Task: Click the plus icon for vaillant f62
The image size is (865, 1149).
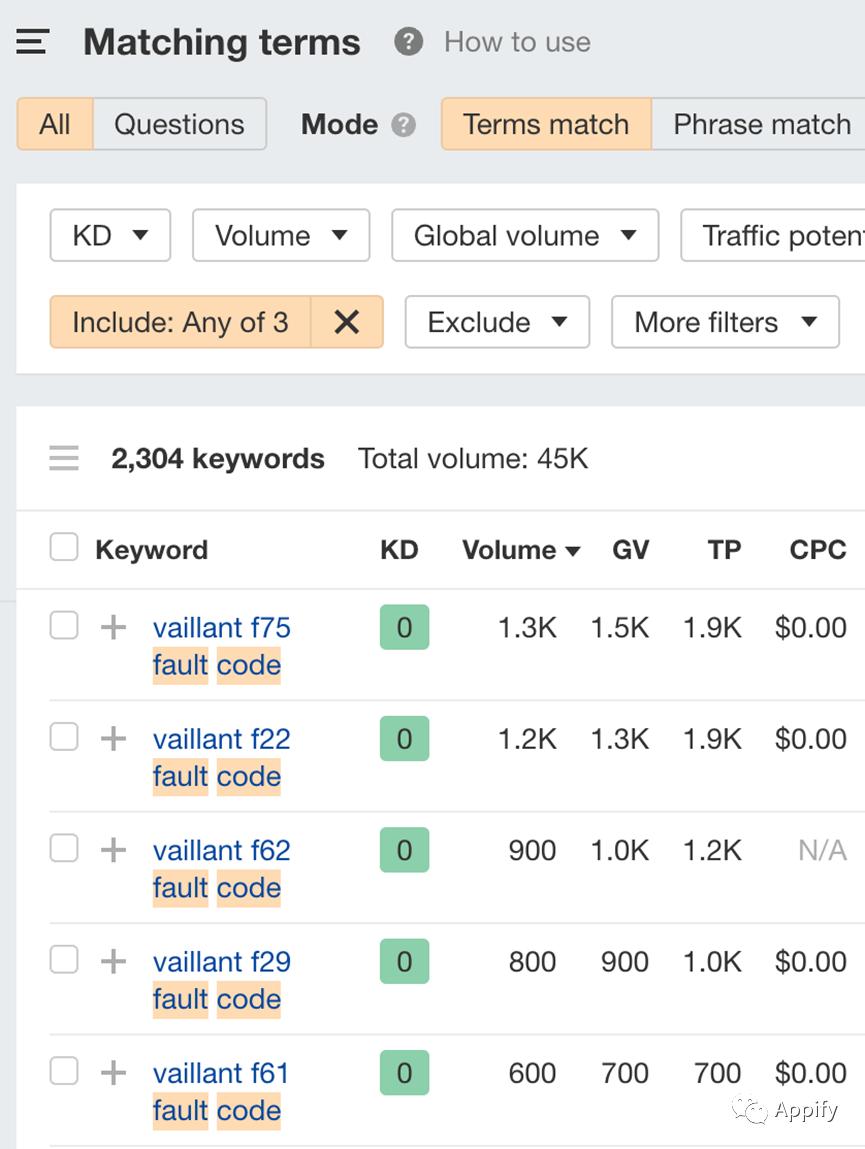Action: [114, 850]
